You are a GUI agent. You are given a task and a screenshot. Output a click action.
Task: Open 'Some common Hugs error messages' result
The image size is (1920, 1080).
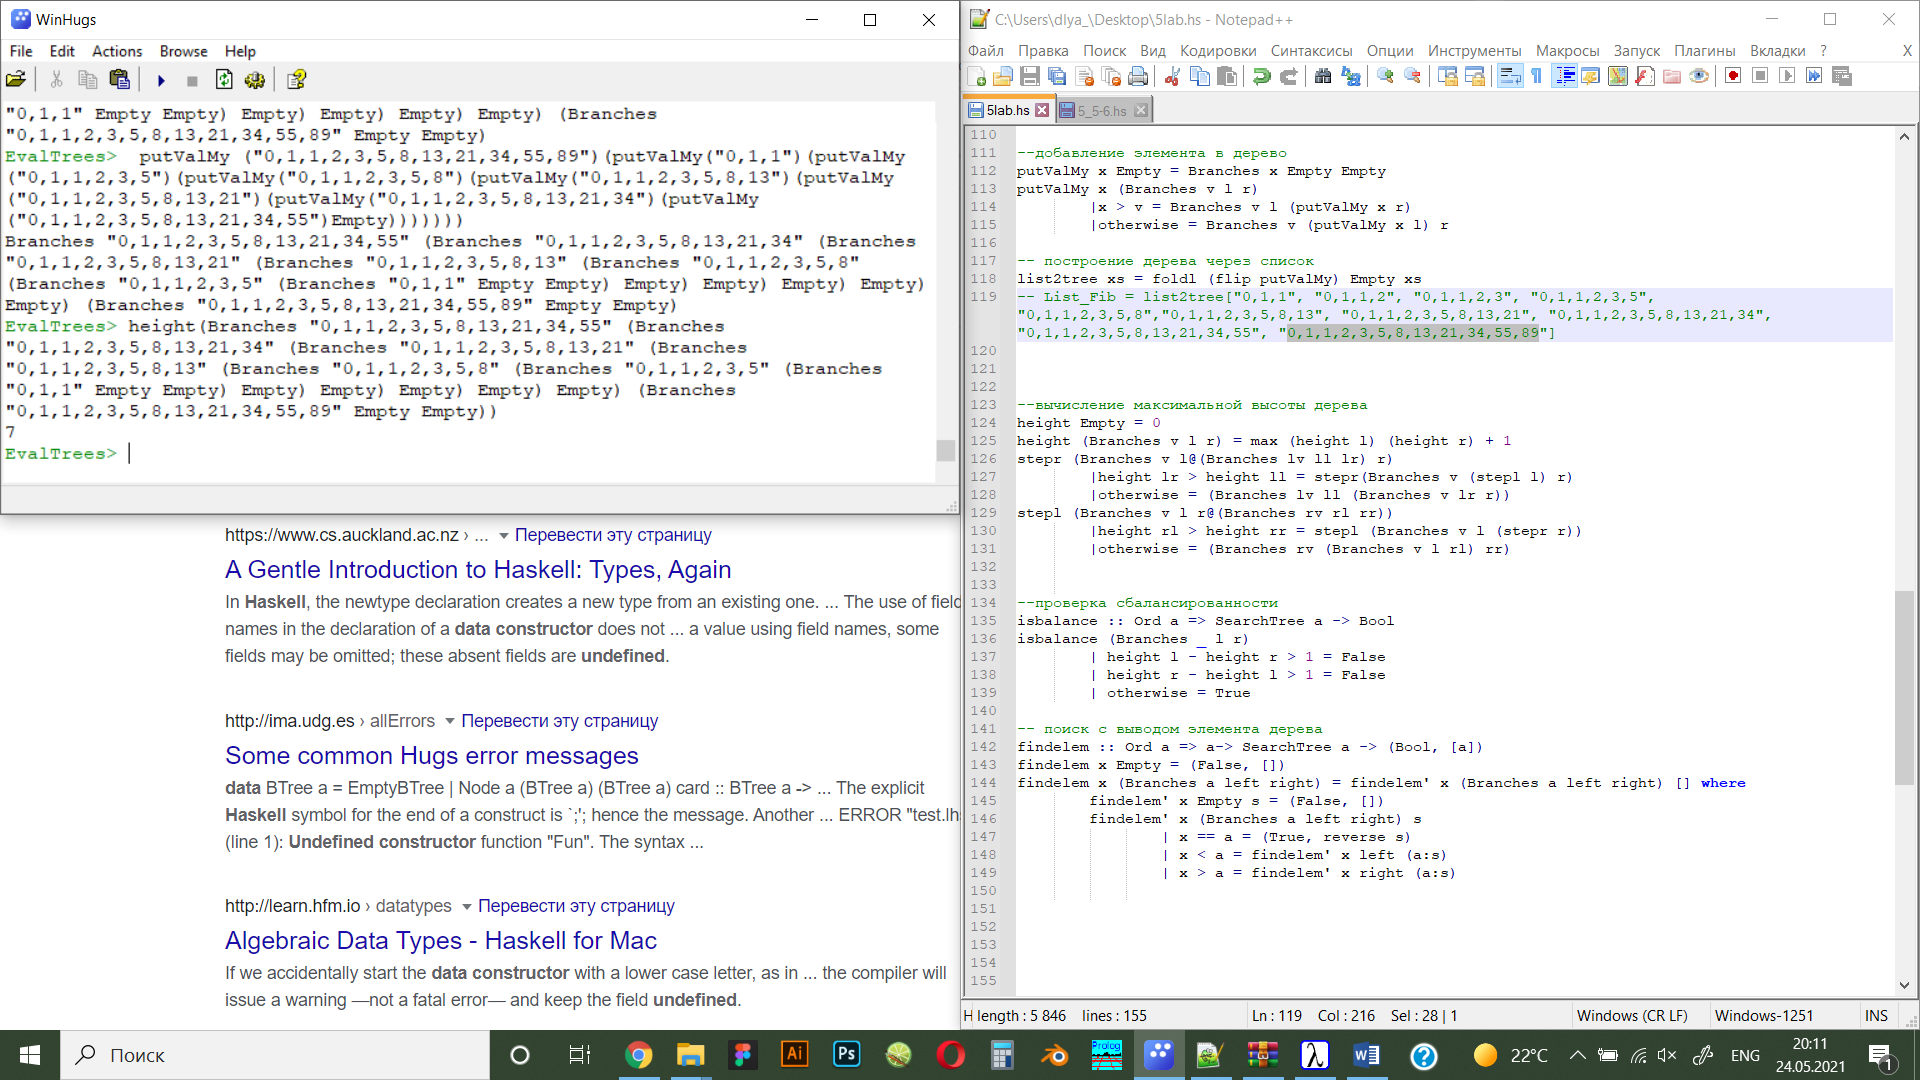click(x=432, y=755)
